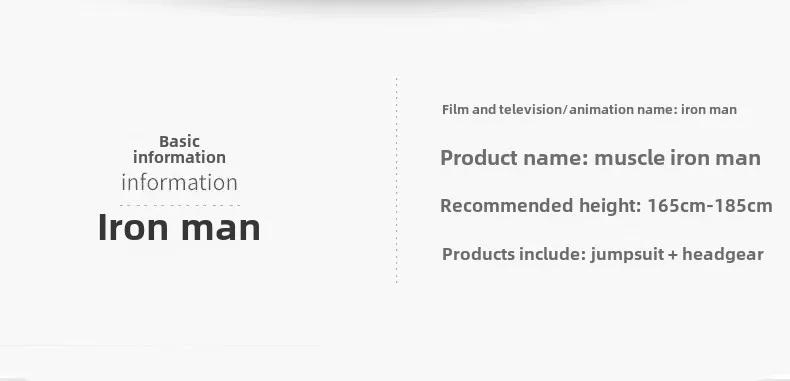This screenshot has height=381, width=790.
Task: Click the word "Product" in the product name line
Action: [479, 158]
